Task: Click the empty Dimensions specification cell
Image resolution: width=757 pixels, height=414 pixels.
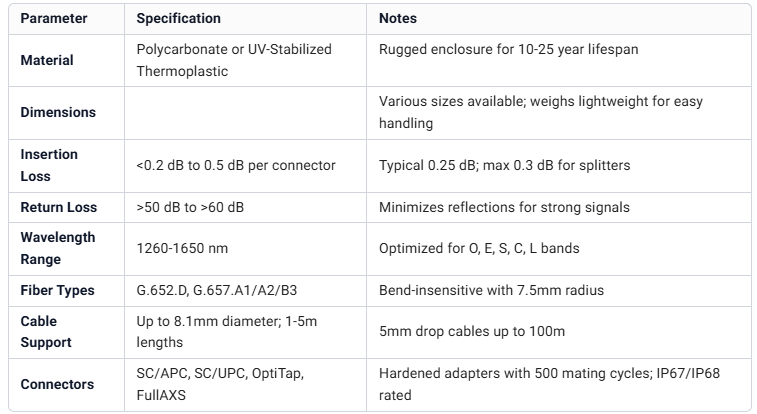Action: 246,112
